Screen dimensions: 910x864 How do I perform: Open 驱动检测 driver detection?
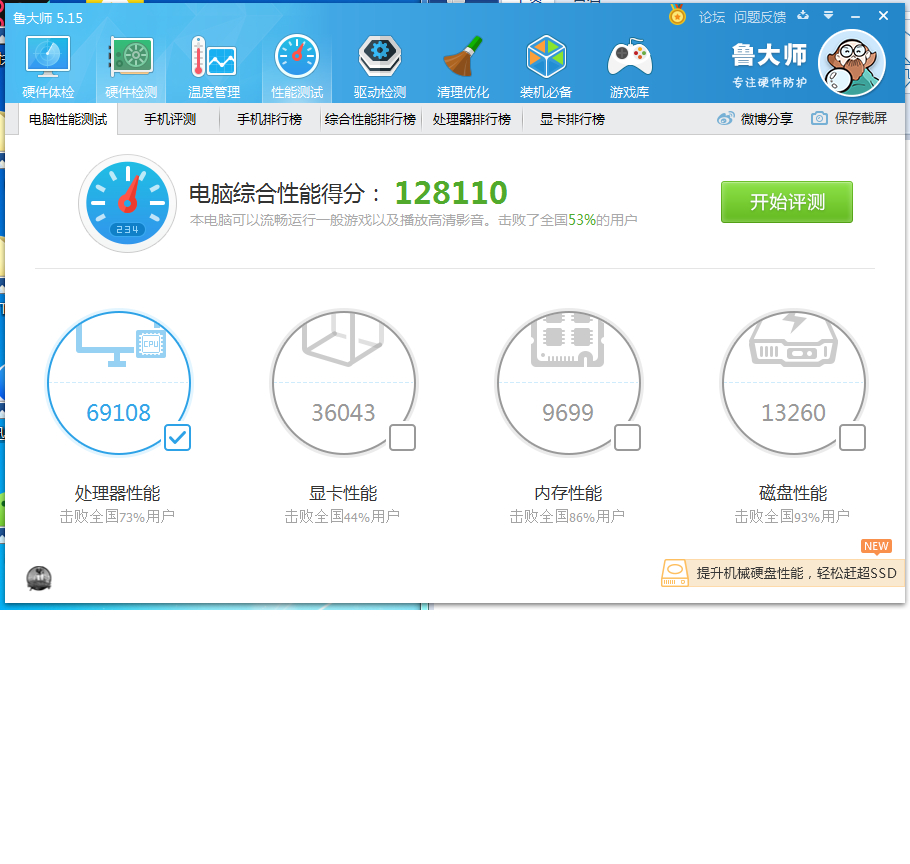click(x=380, y=67)
